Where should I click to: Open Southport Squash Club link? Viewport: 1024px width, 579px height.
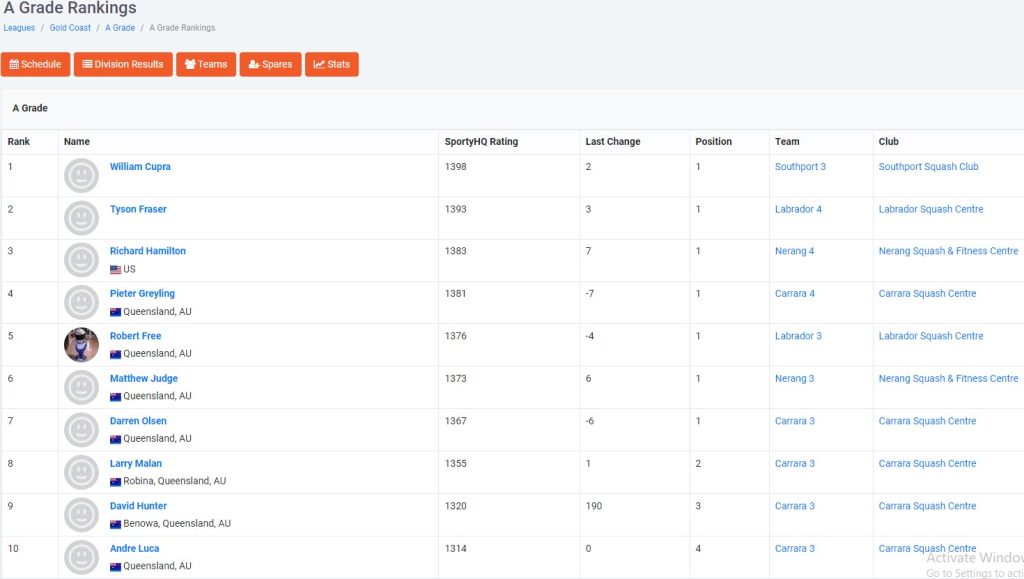(929, 166)
